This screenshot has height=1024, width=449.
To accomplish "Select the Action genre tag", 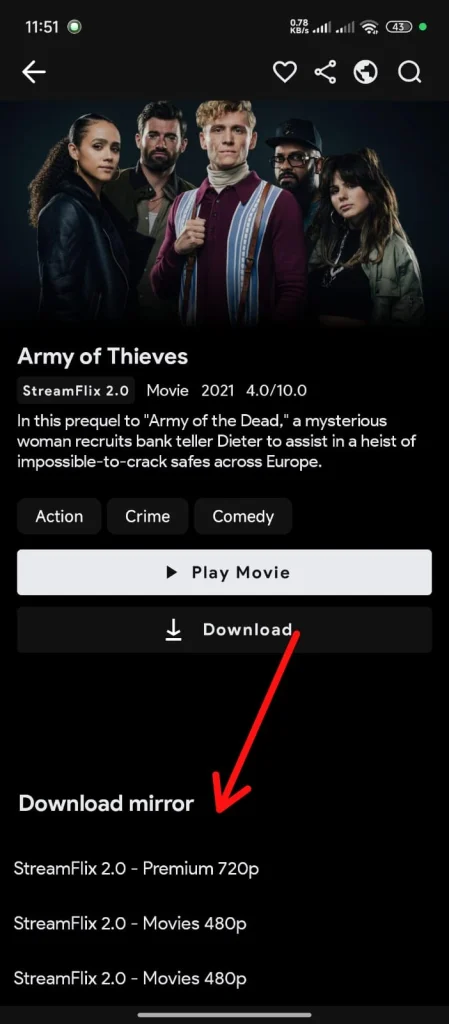I will coord(59,517).
